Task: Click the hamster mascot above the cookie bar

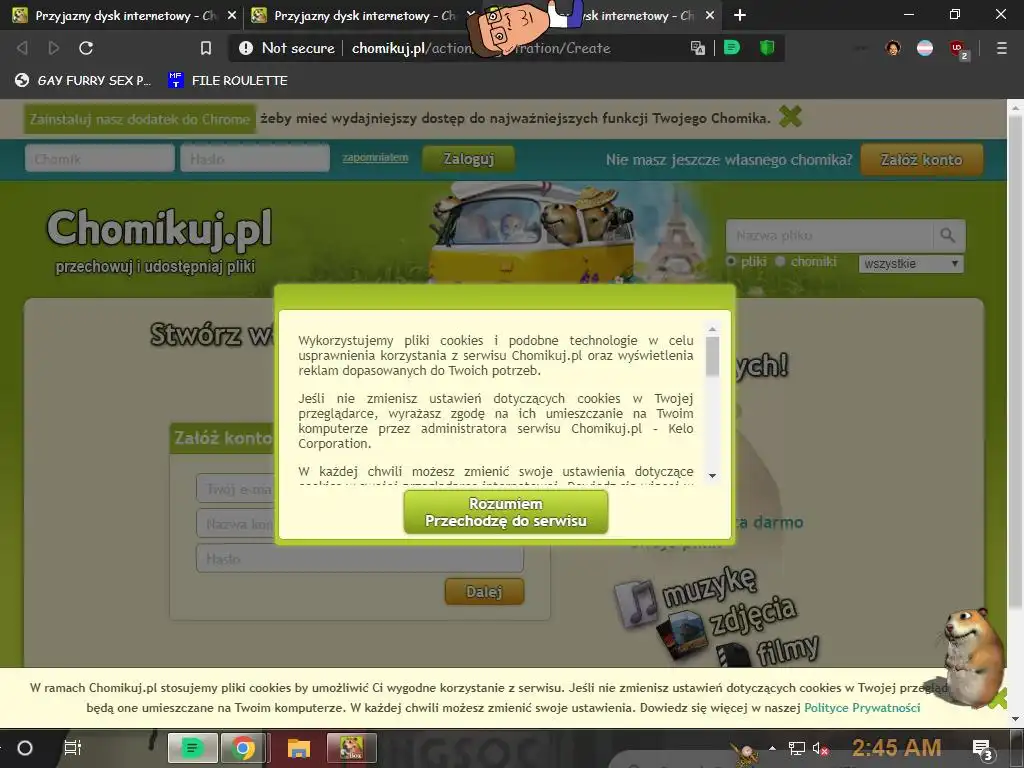Action: (974, 658)
